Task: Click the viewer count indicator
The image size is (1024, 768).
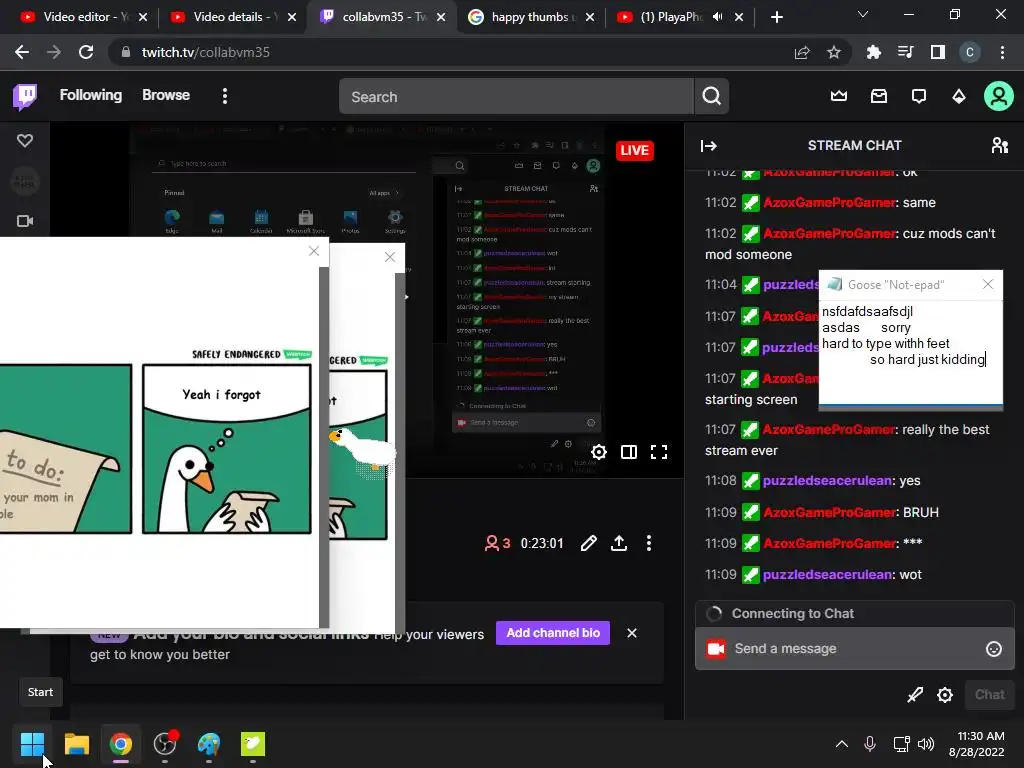Action: (x=497, y=543)
